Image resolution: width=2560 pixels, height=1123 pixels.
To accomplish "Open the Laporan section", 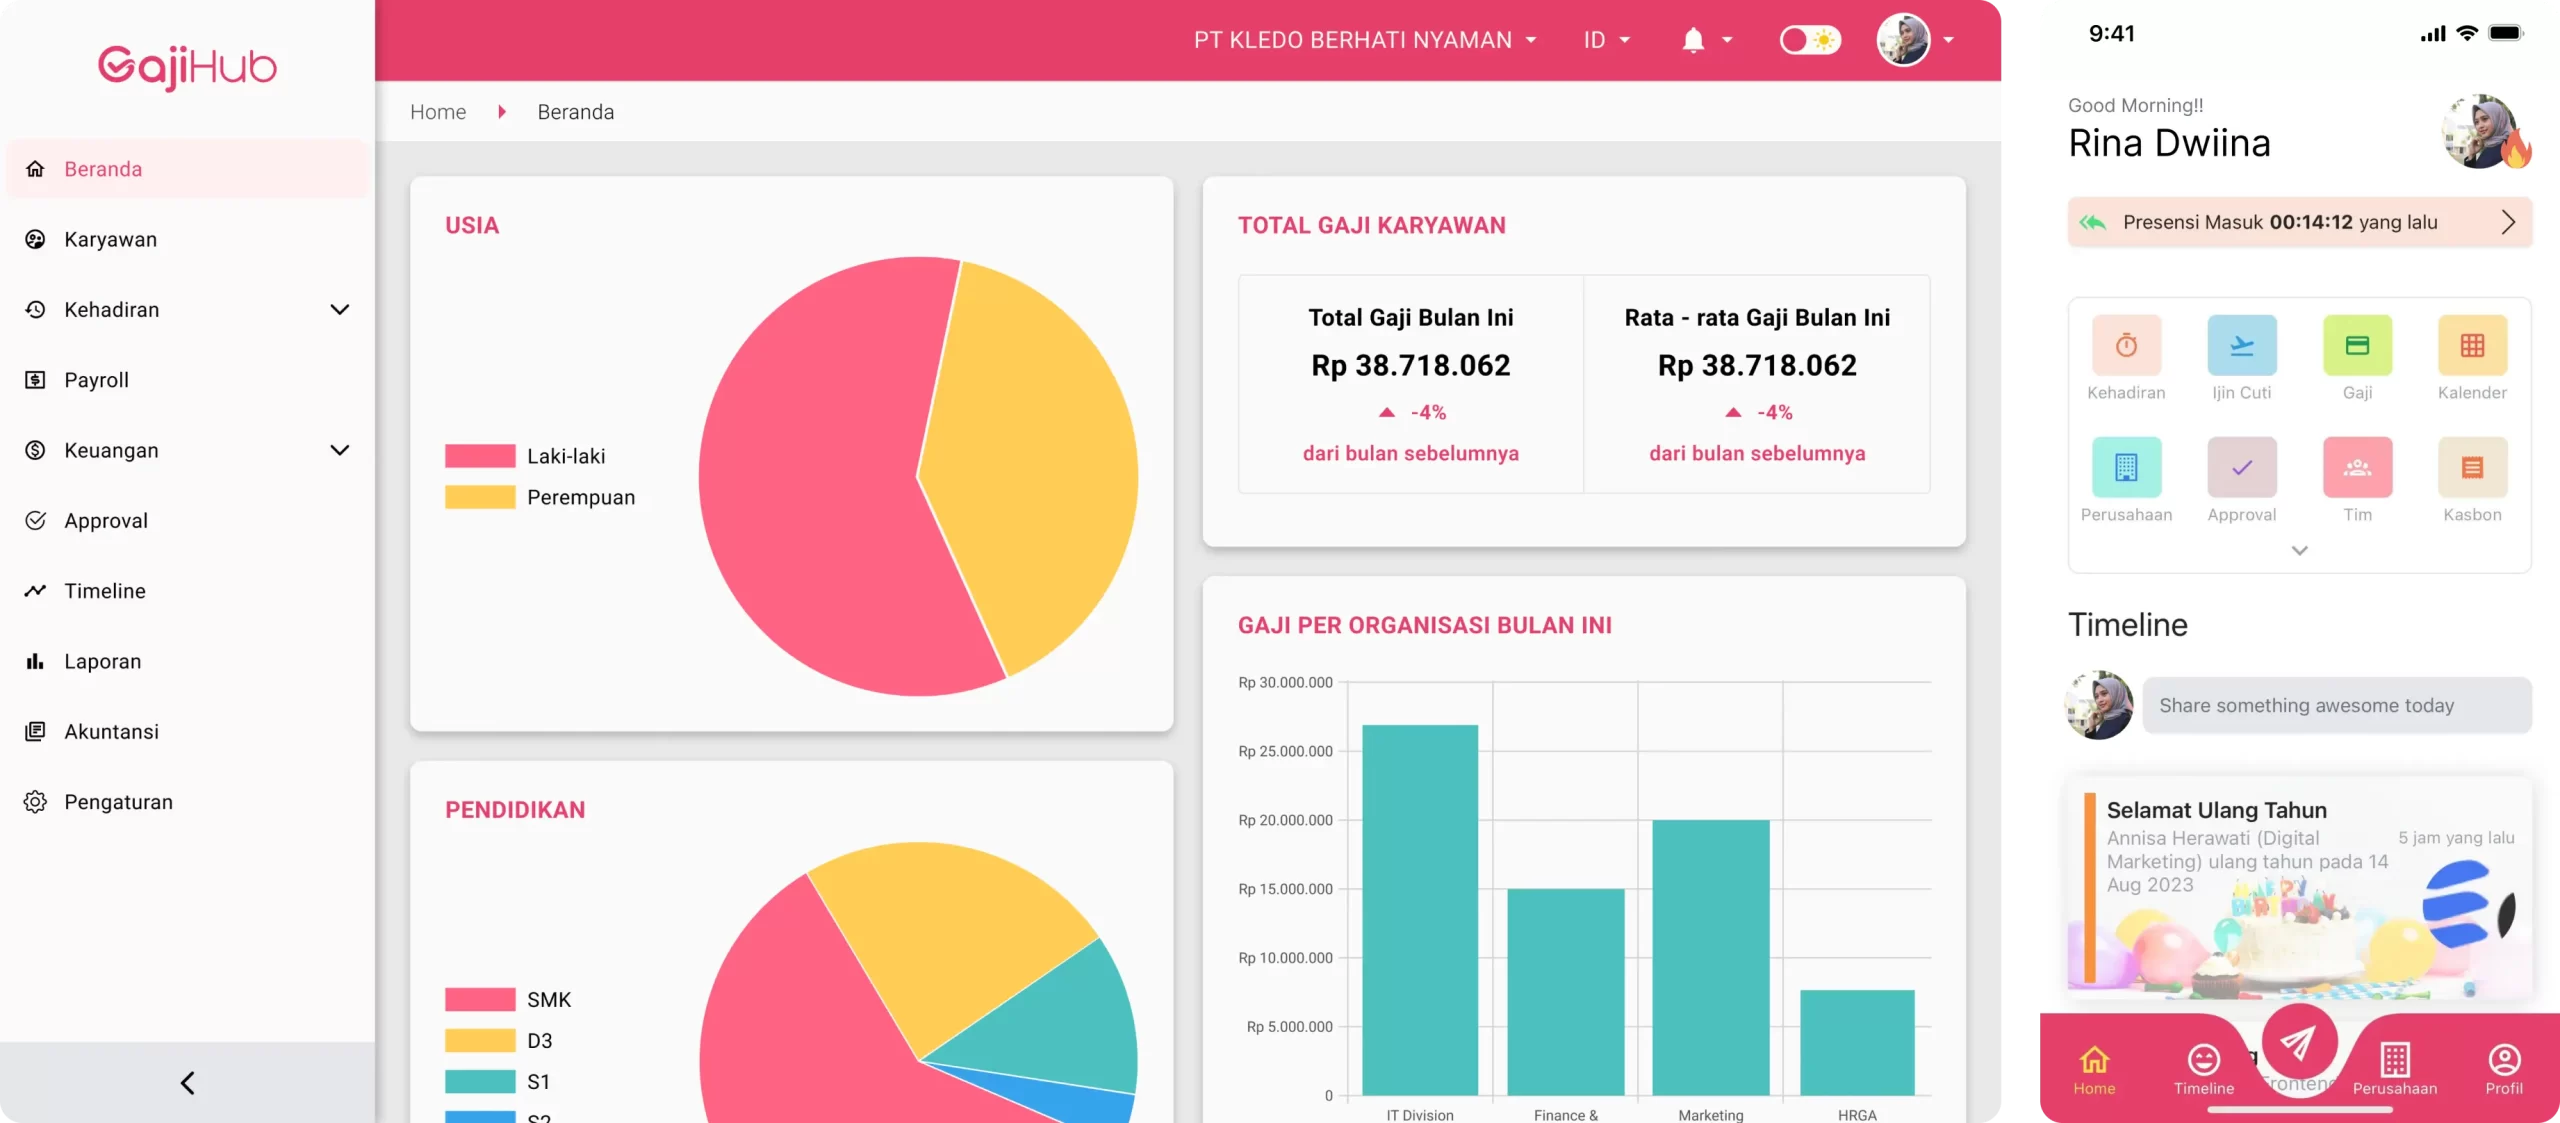I will coord(102,661).
